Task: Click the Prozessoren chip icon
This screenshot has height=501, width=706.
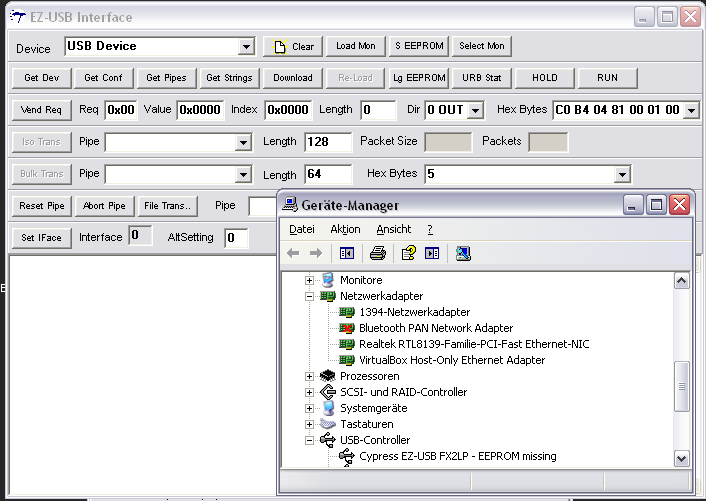Action: (328, 376)
